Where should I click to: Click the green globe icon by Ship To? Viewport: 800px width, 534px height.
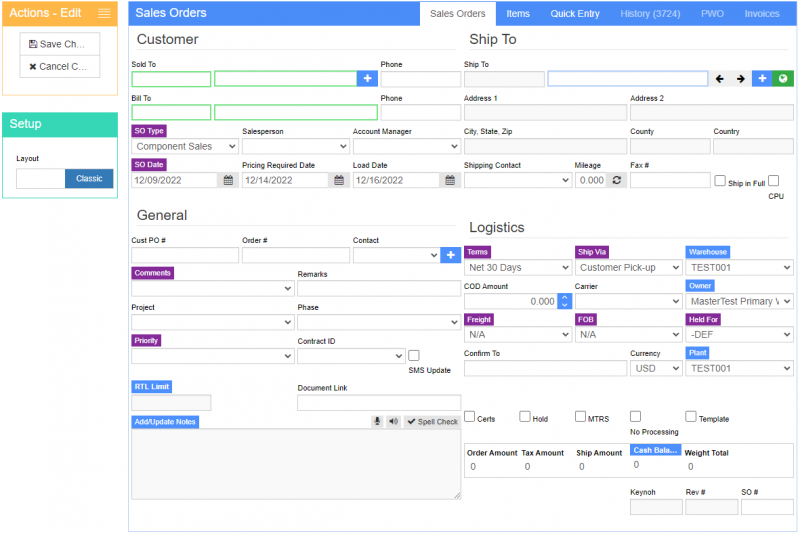pyautogui.click(x=783, y=79)
